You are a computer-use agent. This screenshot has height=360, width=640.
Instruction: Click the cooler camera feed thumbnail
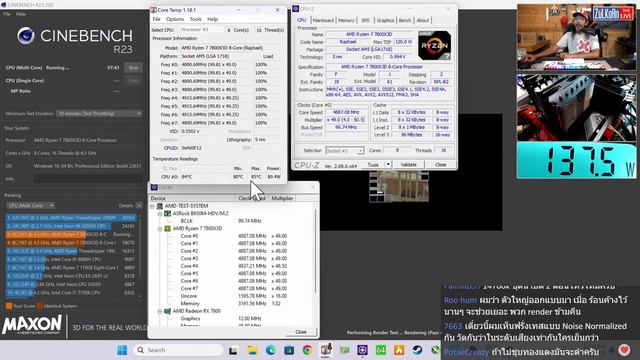(576, 107)
